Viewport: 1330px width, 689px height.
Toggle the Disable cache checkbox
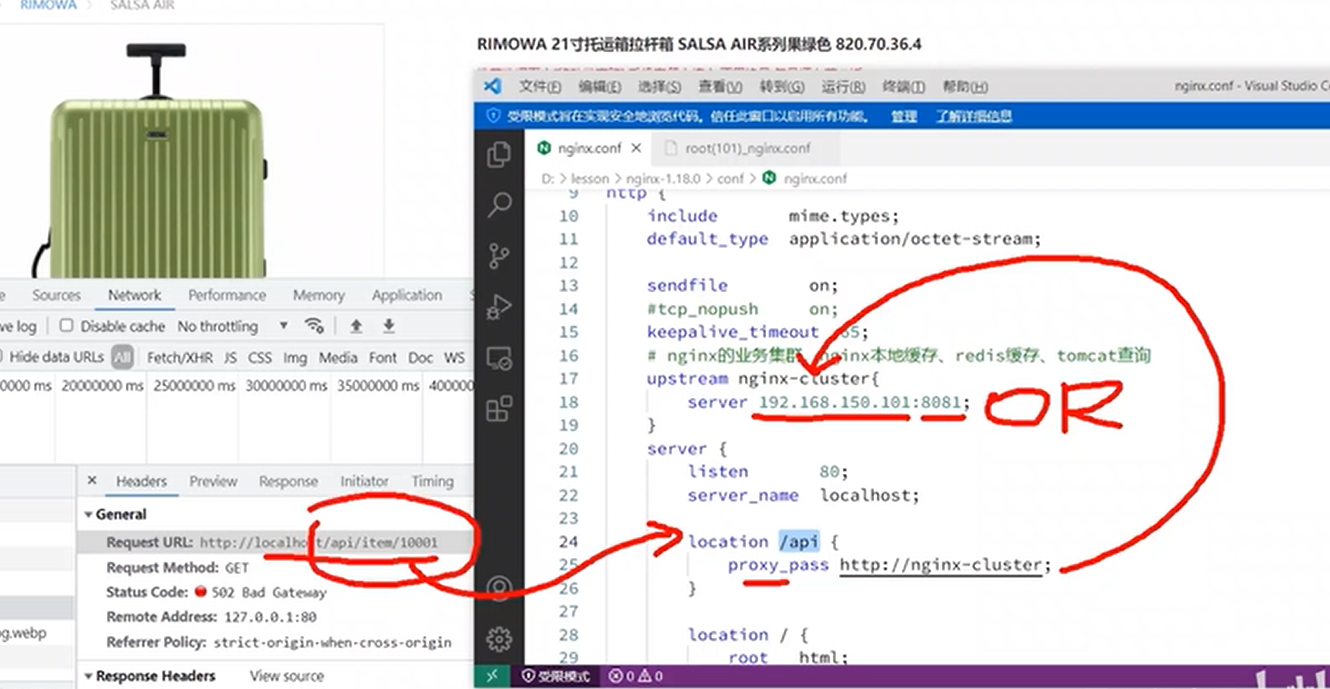(66, 326)
